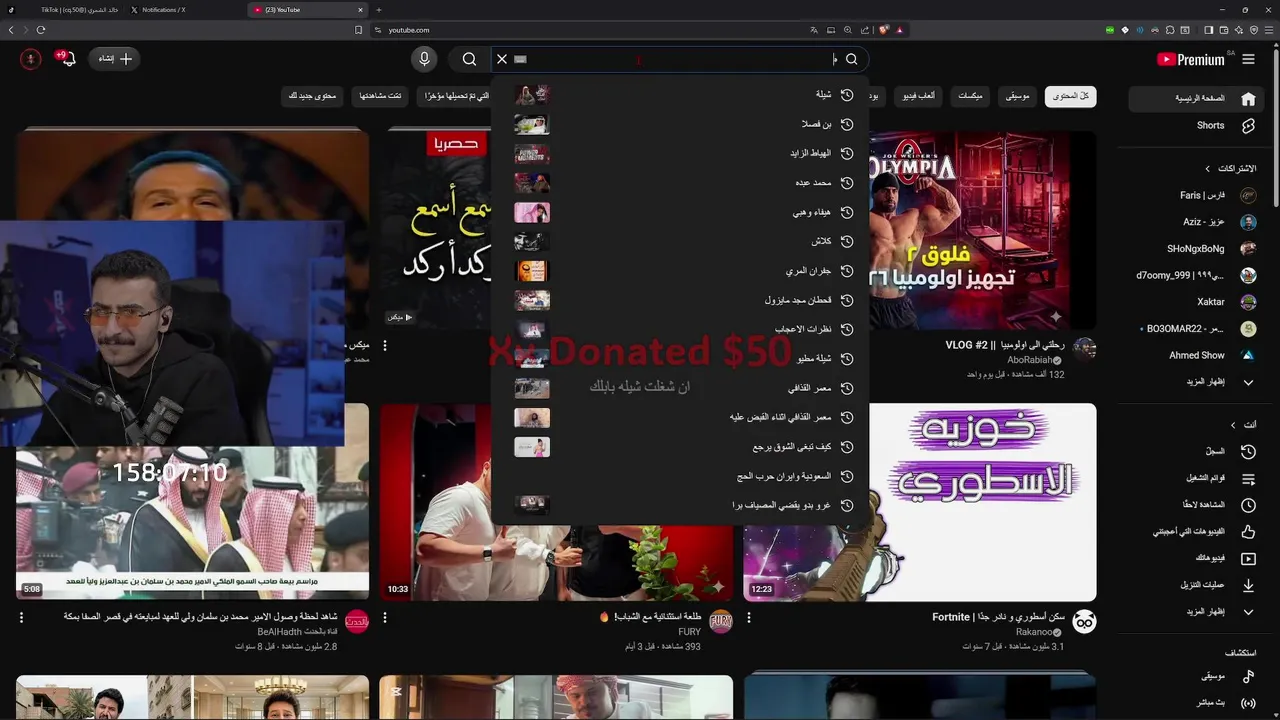Viewport: 1280px width, 720px height.
Task: Open the account avatar menu
Action: pyautogui.click(x=30, y=59)
